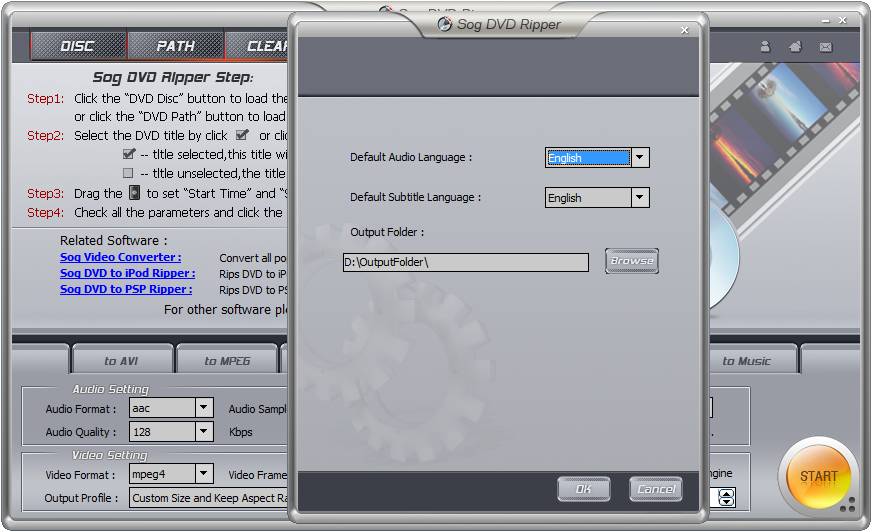Open the Sog DVD to iPod Ripper link
Viewport: 872px width, 532px height.
tap(127, 273)
